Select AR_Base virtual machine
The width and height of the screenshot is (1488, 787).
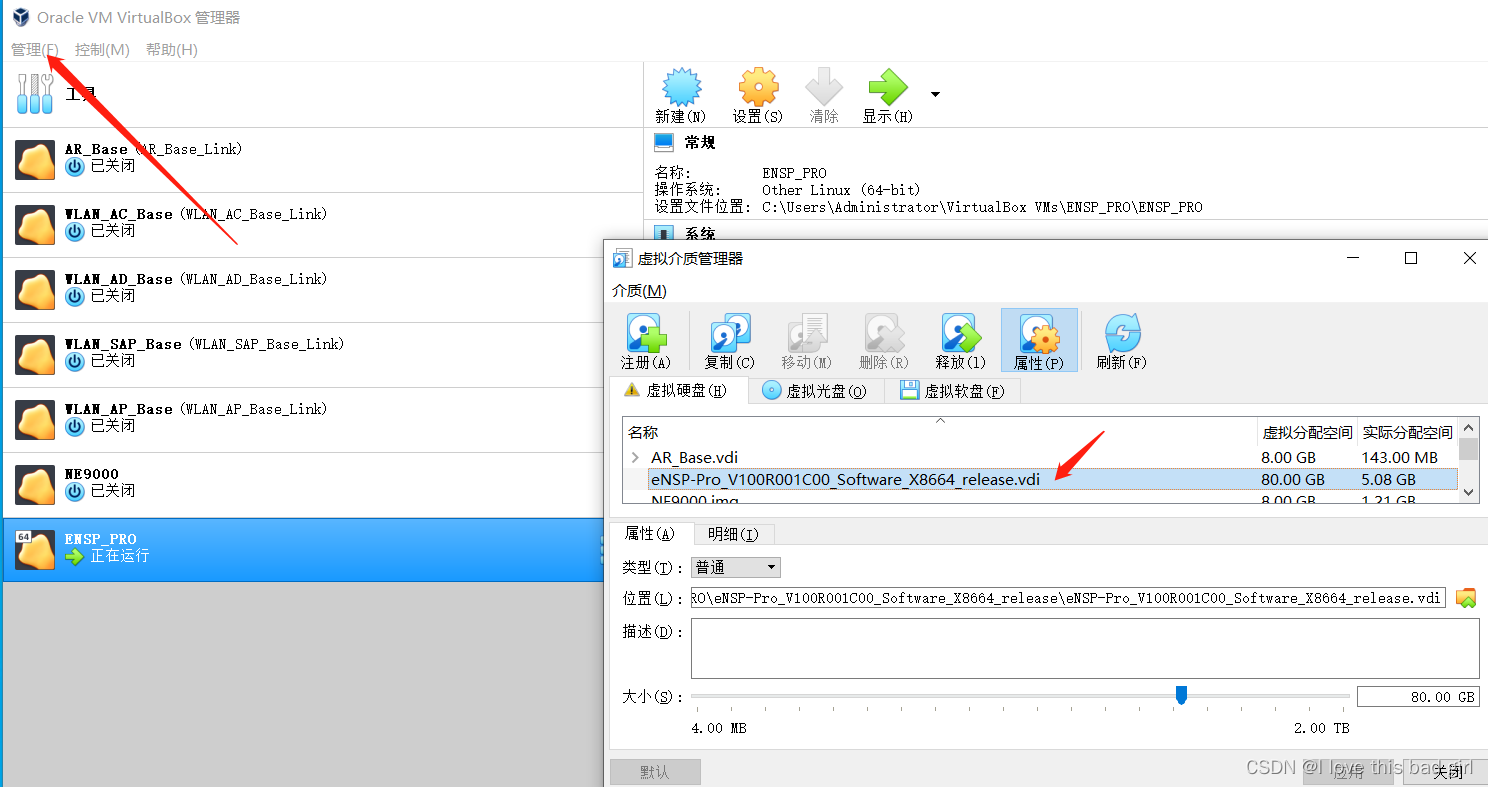pos(322,159)
